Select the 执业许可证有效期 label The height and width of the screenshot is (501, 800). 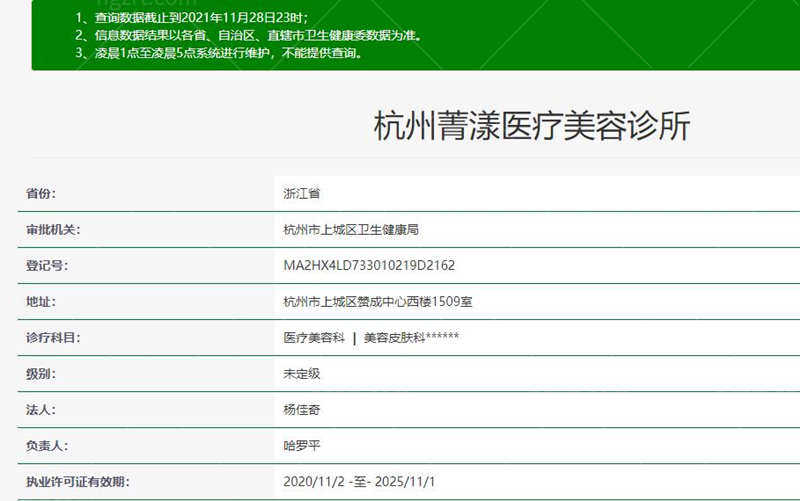point(78,482)
